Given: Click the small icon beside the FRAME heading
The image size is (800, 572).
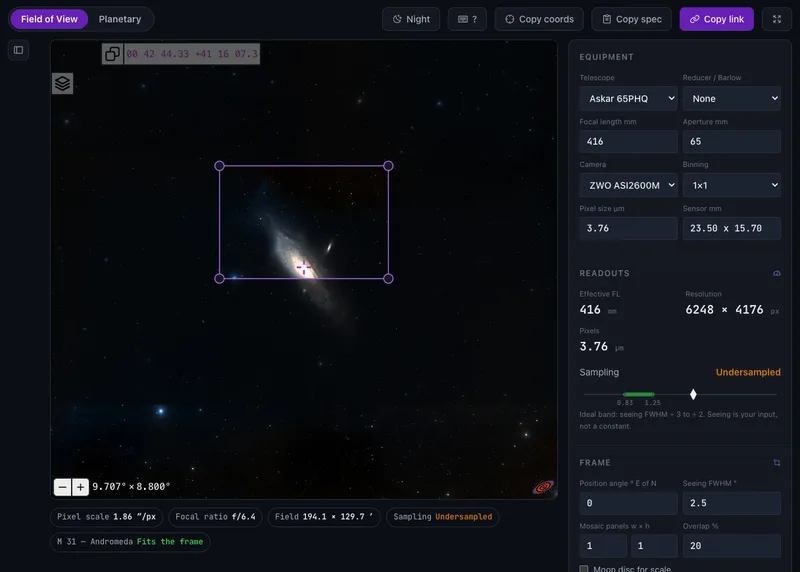Looking at the screenshot, I should [777, 463].
